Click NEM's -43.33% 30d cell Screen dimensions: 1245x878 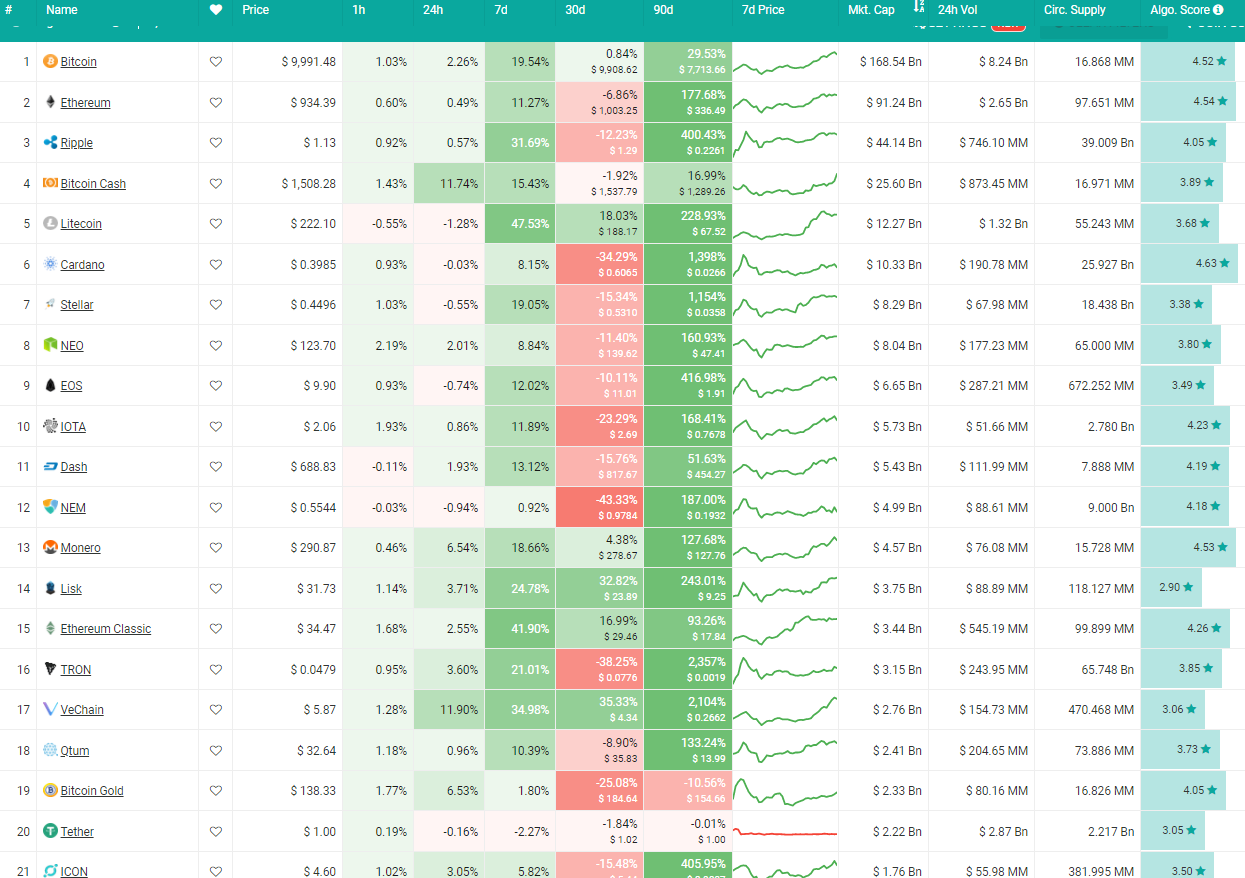(600, 507)
